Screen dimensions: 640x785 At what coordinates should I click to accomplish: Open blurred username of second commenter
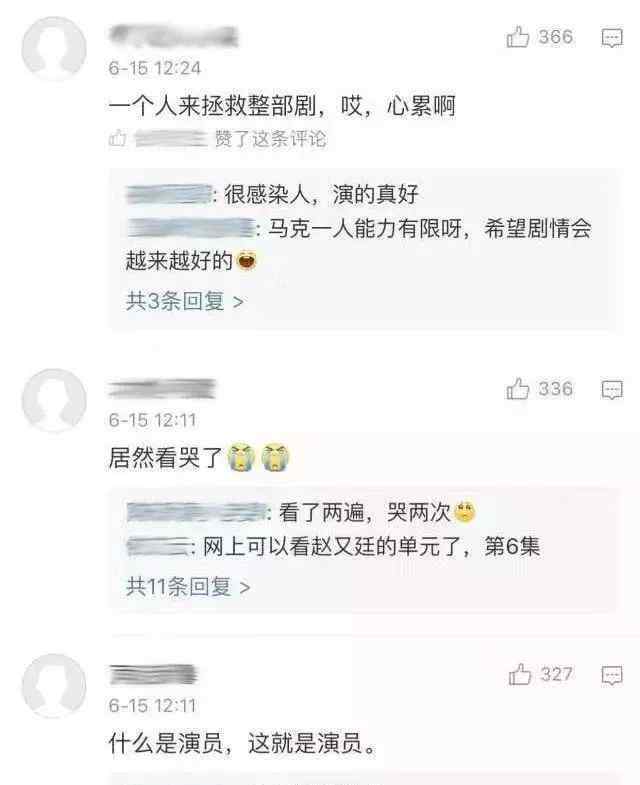pos(162,389)
